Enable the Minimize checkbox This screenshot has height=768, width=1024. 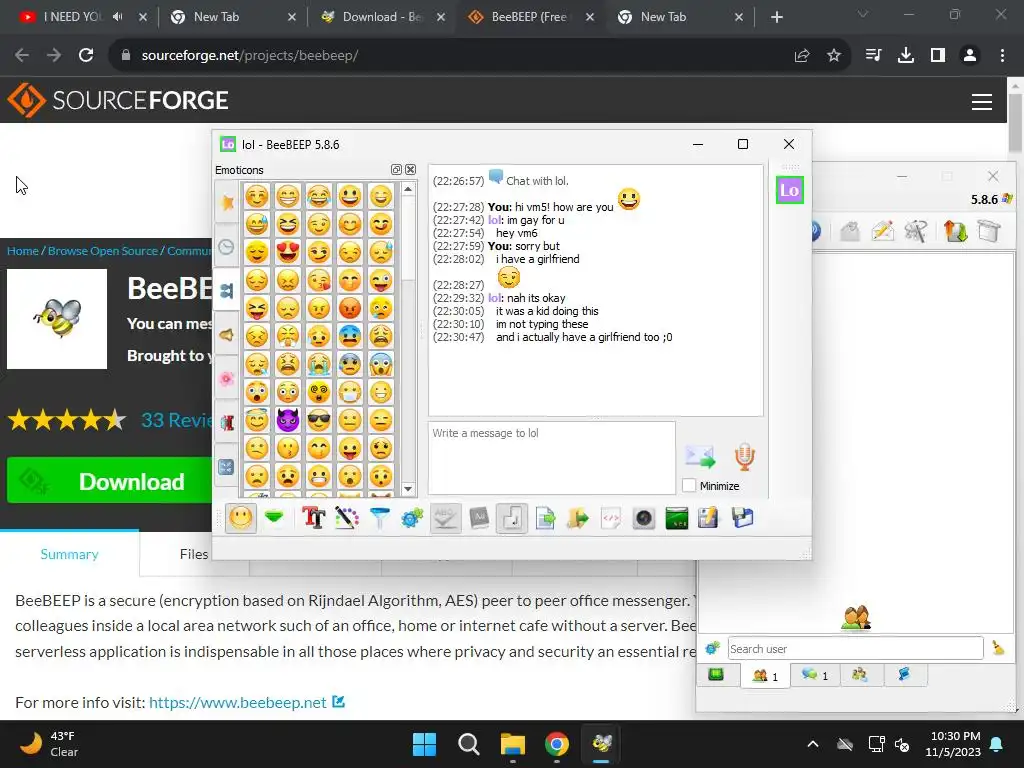tap(689, 486)
